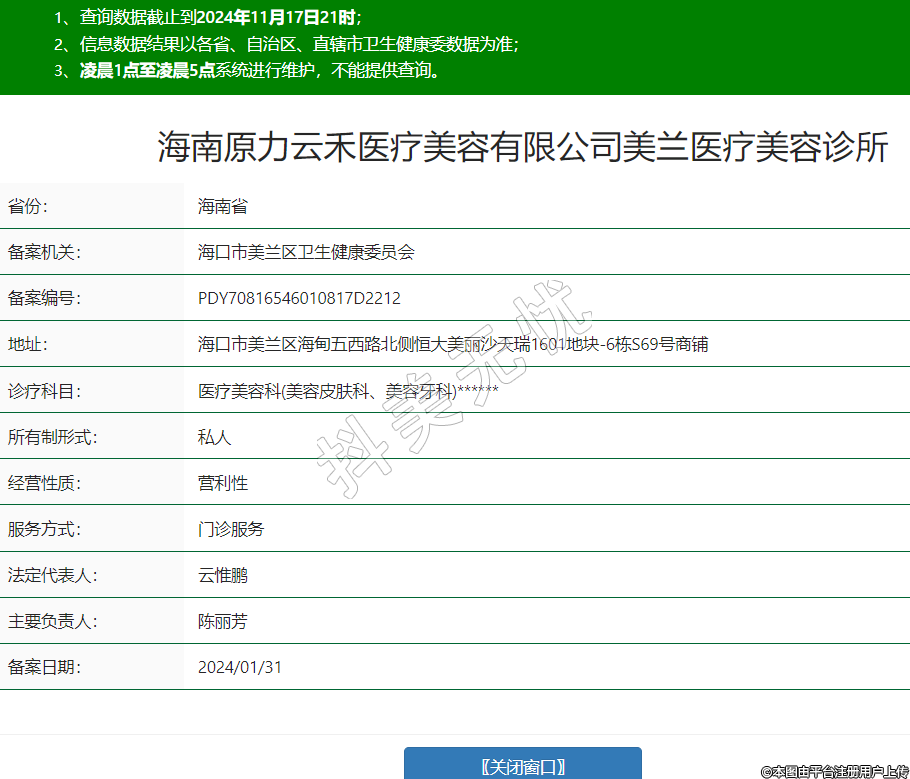Click the 本图由平台注册用户上传 copyright text

click(x=834, y=771)
